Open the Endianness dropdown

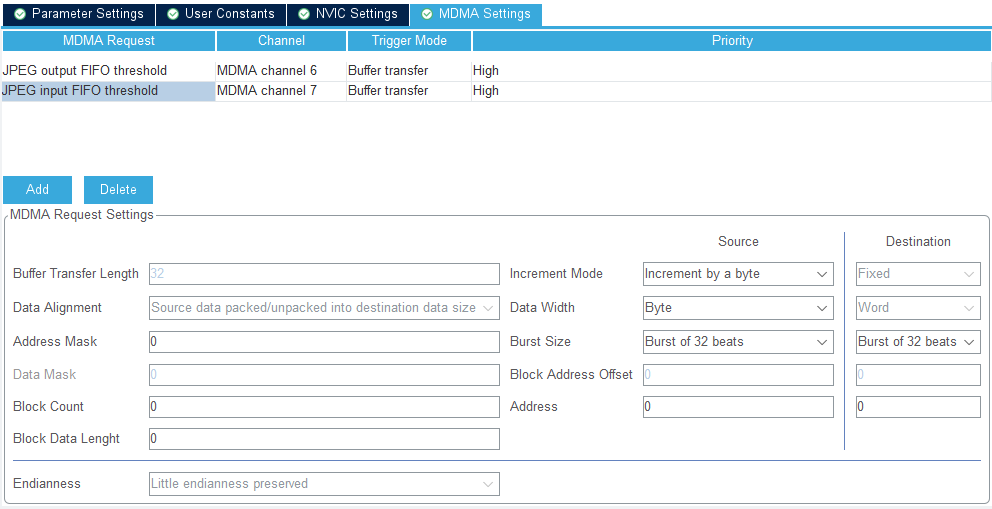(x=324, y=484)
